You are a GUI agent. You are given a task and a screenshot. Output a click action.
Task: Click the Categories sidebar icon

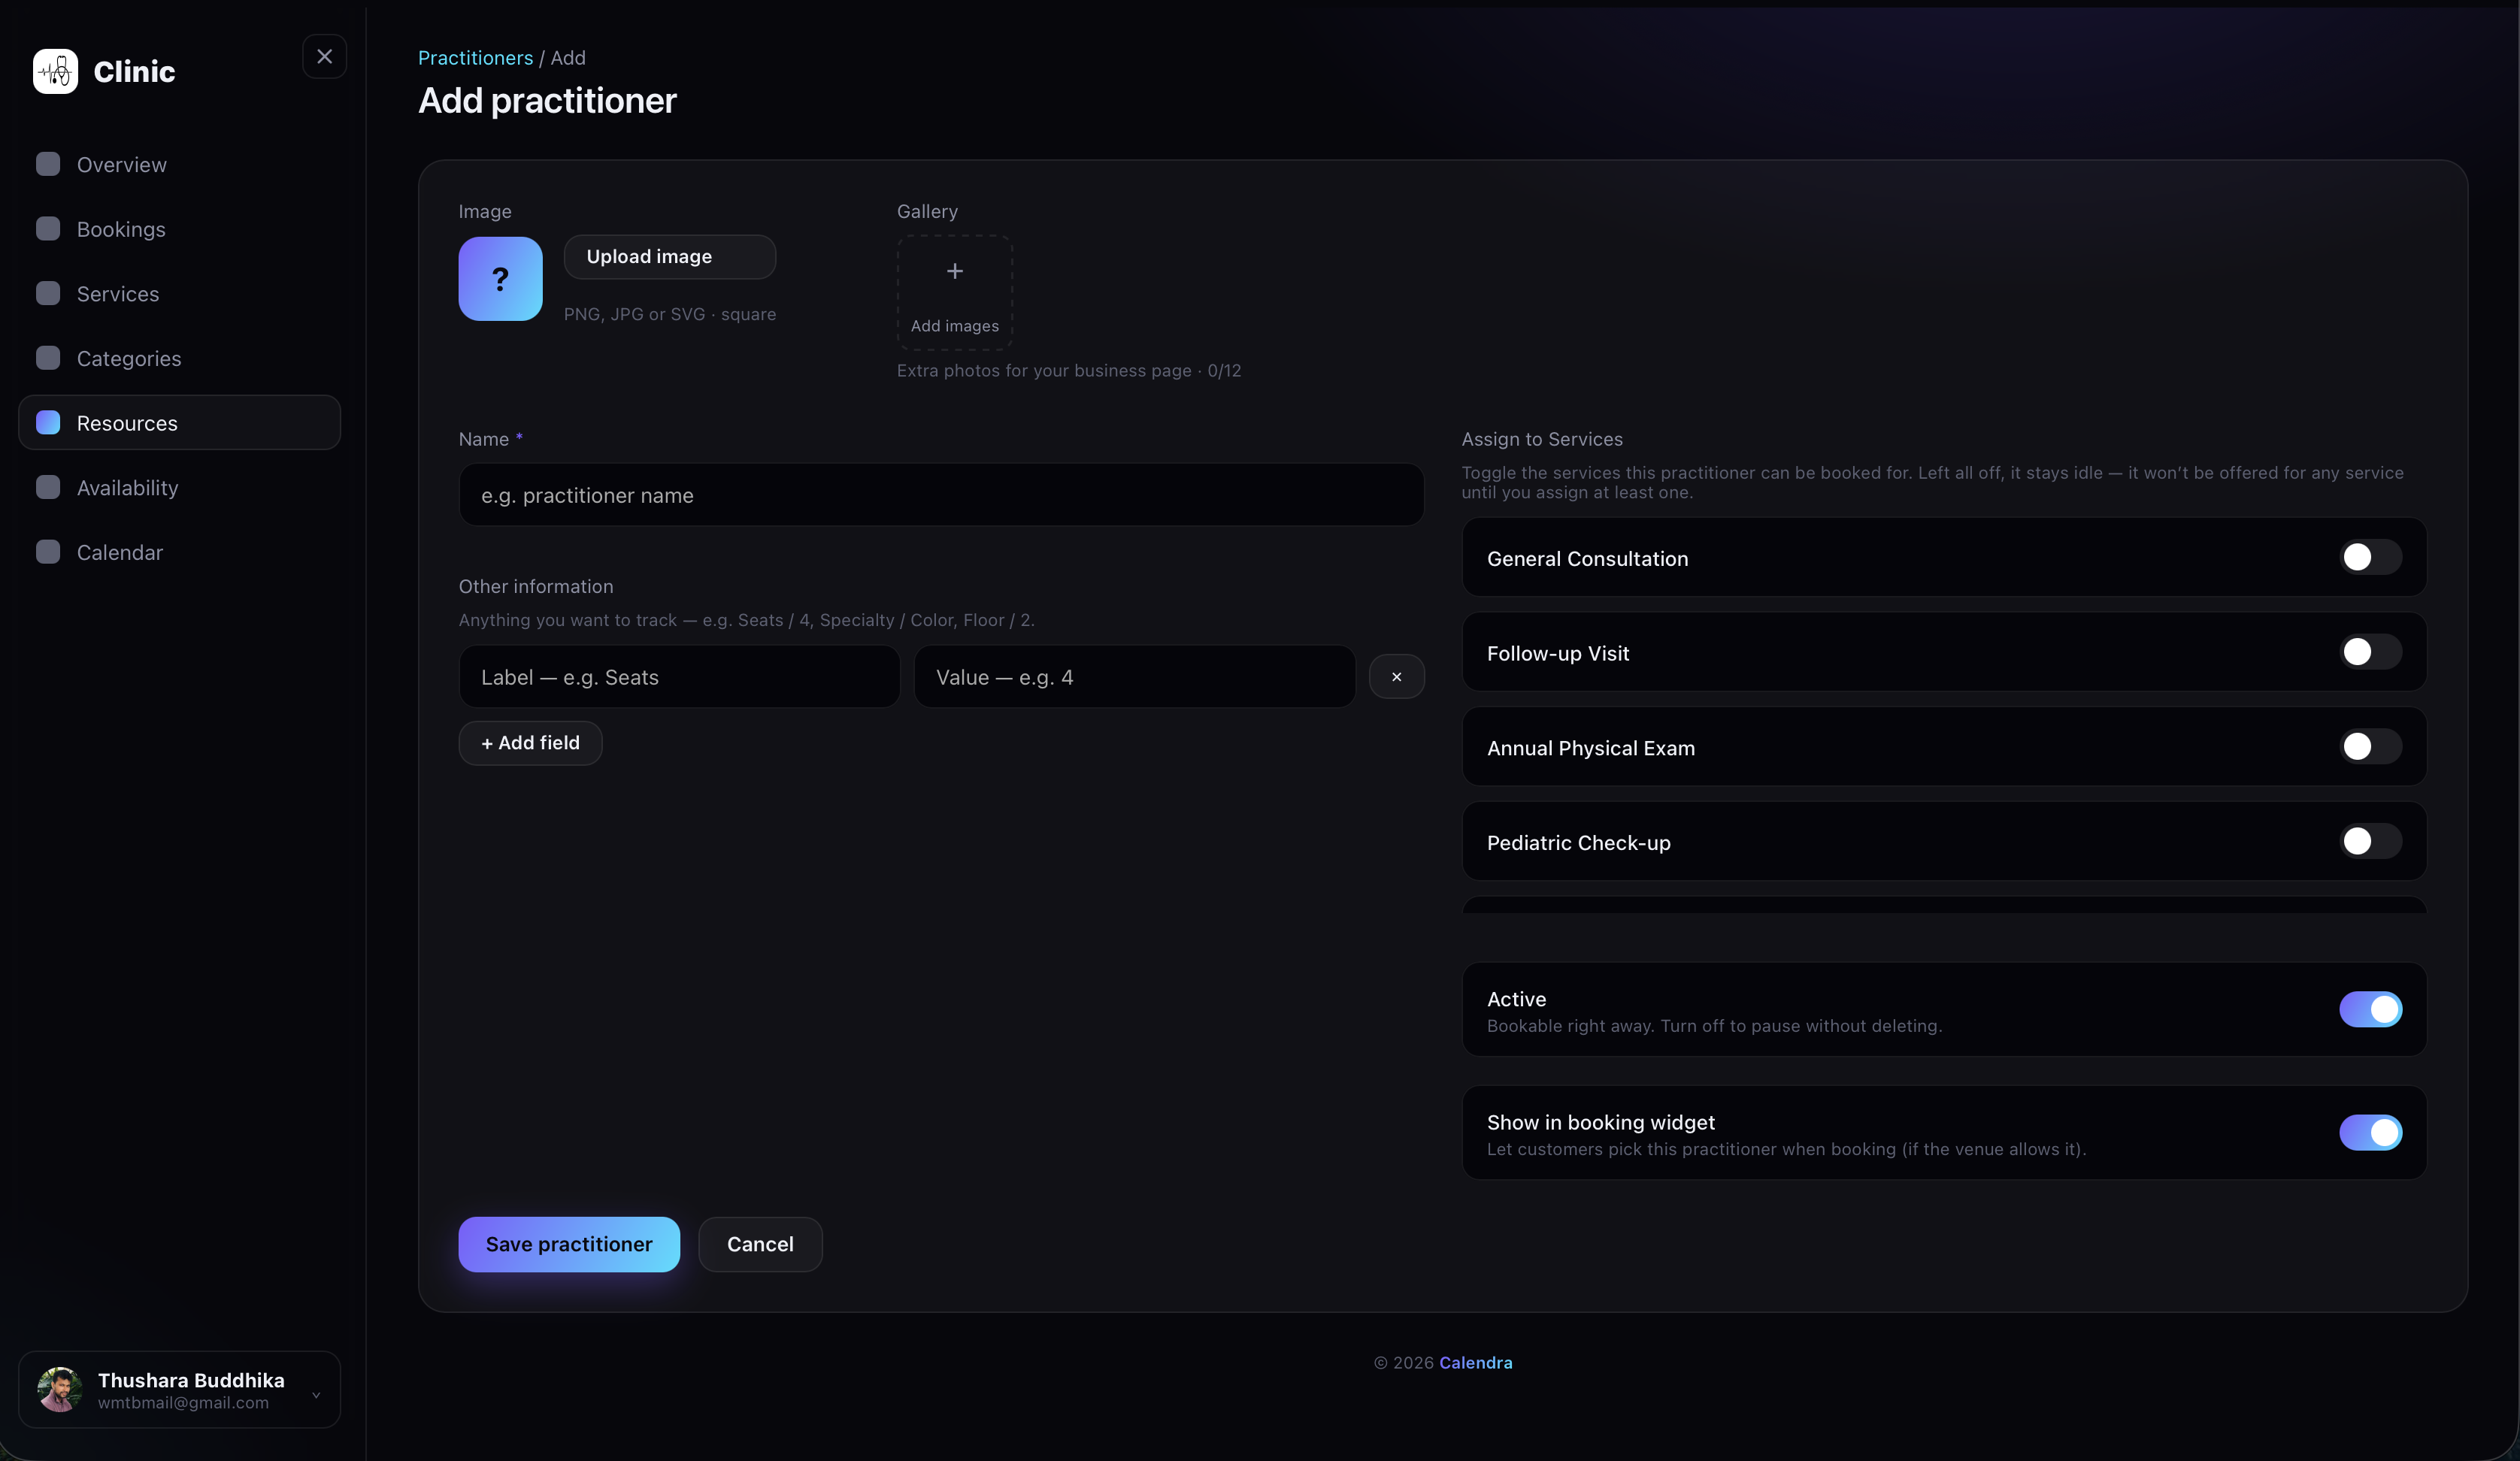click(x=48, y=358)
